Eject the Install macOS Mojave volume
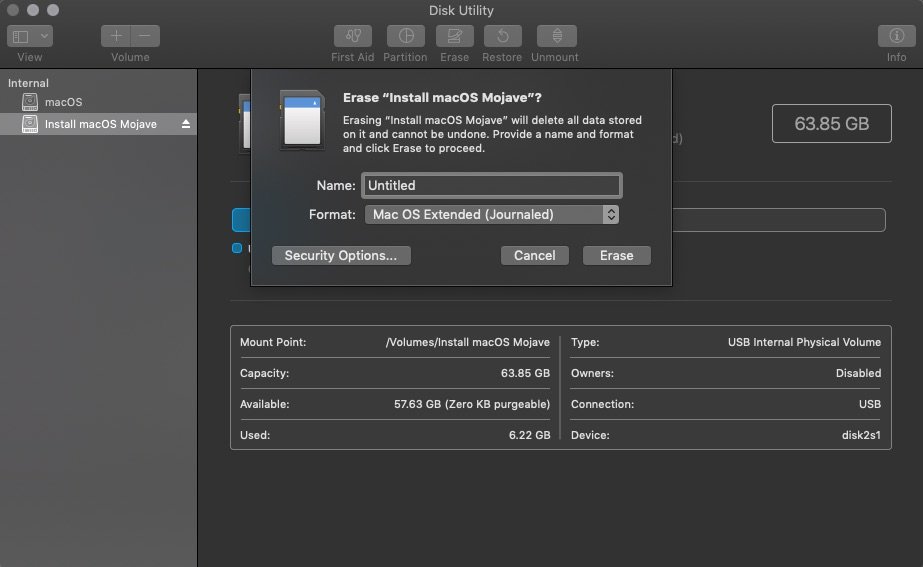 click(x=186, y=124)
